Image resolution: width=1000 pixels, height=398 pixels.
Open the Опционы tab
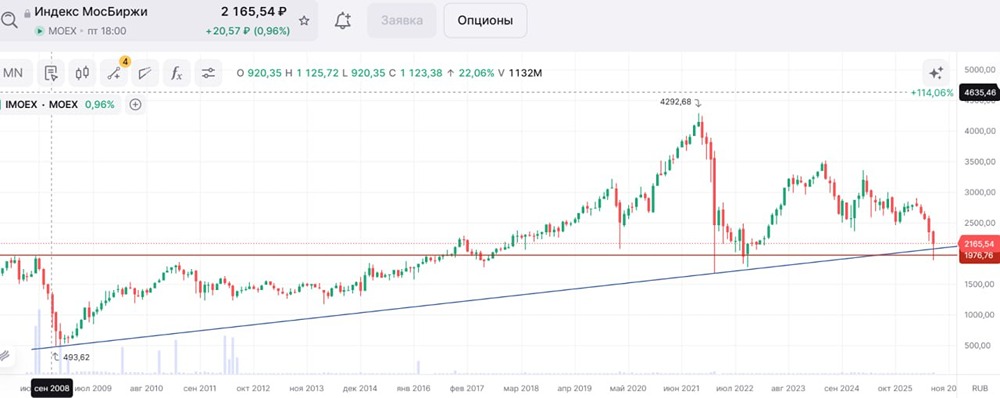coord(485,20)
